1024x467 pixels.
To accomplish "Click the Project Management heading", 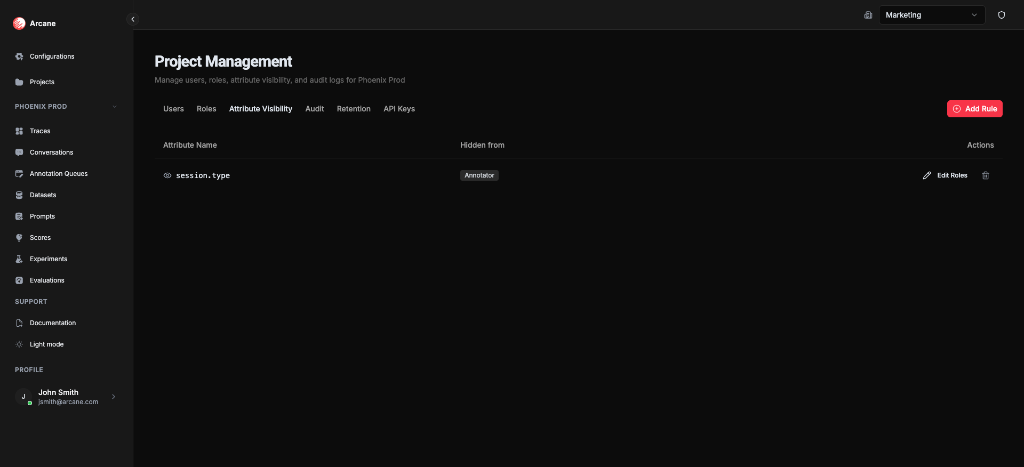I will pos(223,61).
